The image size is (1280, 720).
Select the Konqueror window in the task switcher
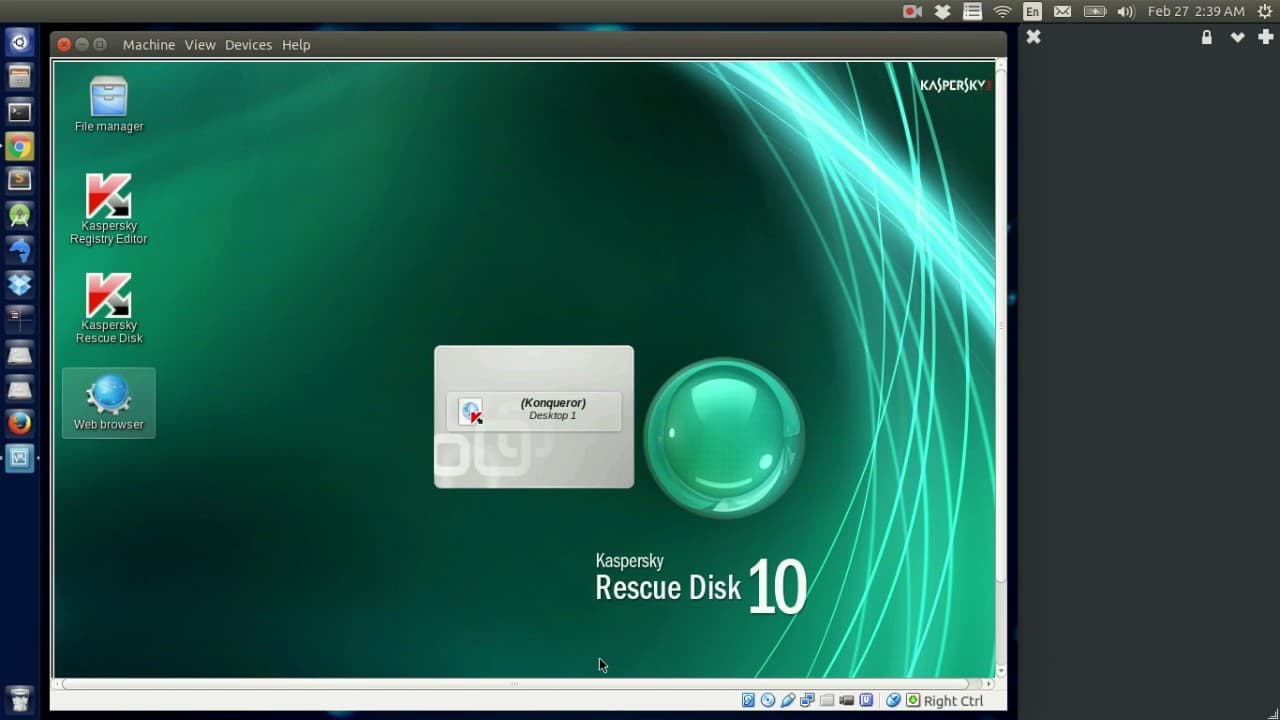(x=534, y=411)
